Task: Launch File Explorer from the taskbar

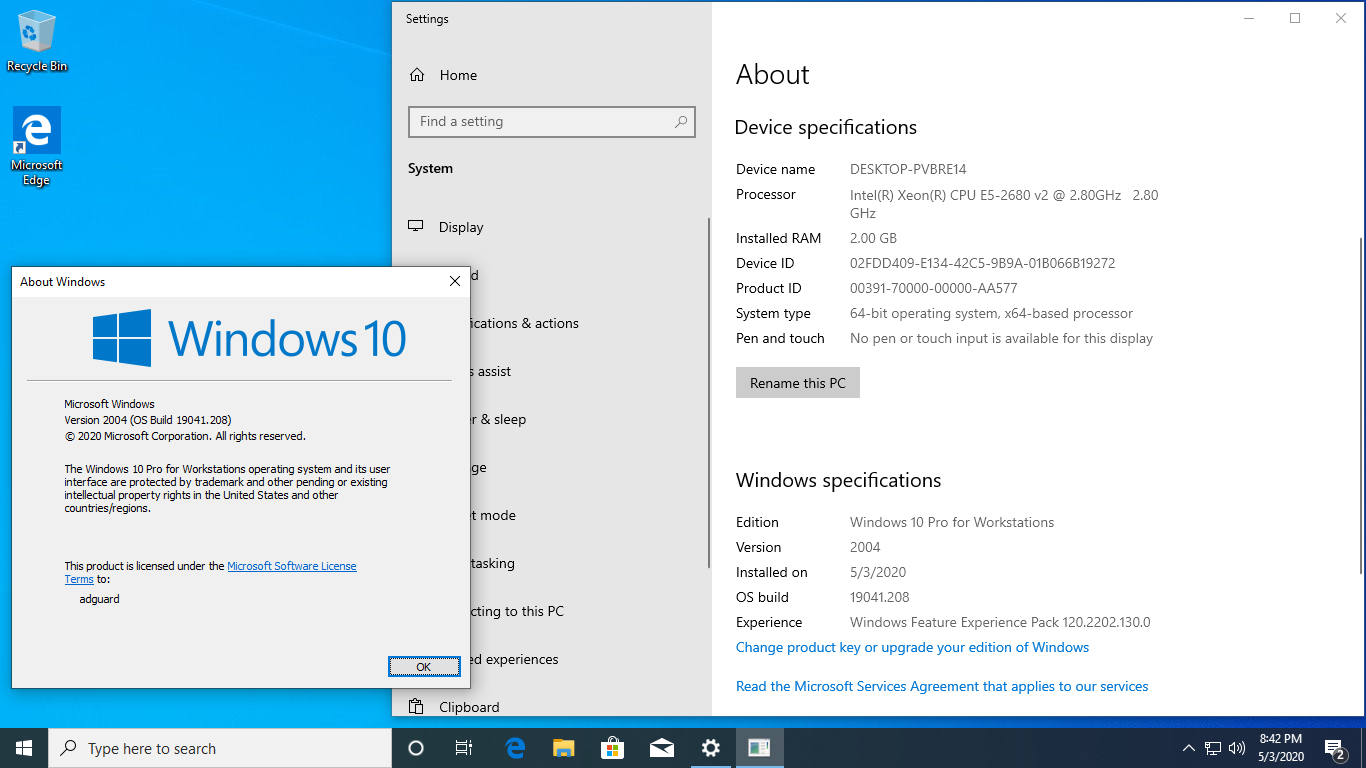Action: (x=564, y=748)
